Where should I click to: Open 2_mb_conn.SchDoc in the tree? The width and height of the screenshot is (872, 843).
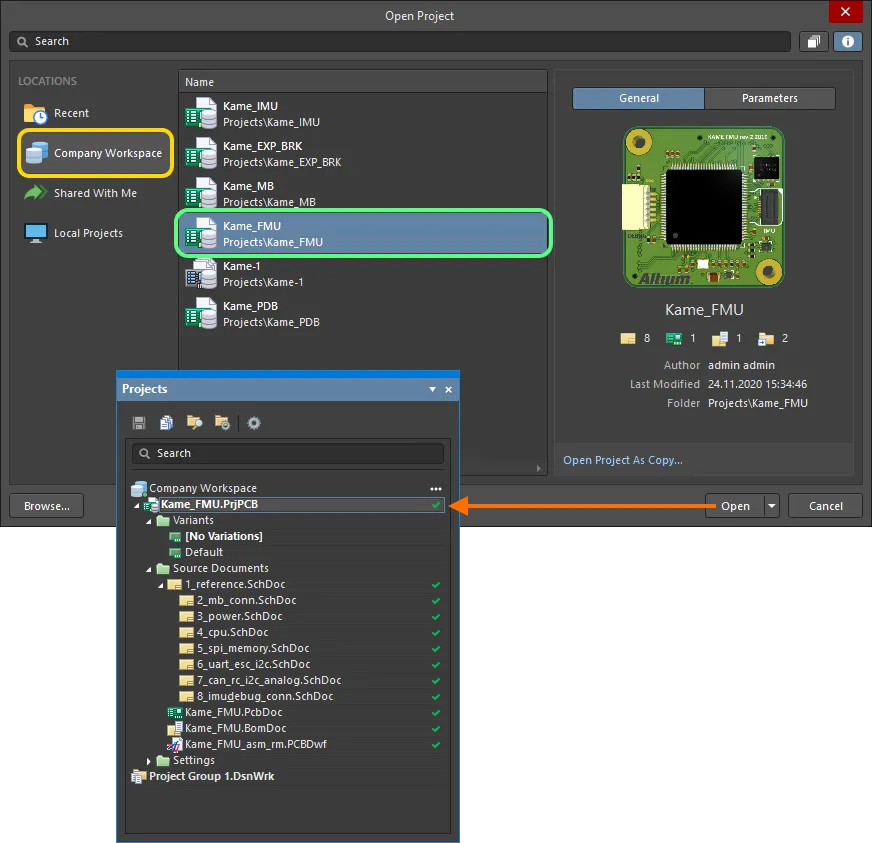[x=246, y=601]
